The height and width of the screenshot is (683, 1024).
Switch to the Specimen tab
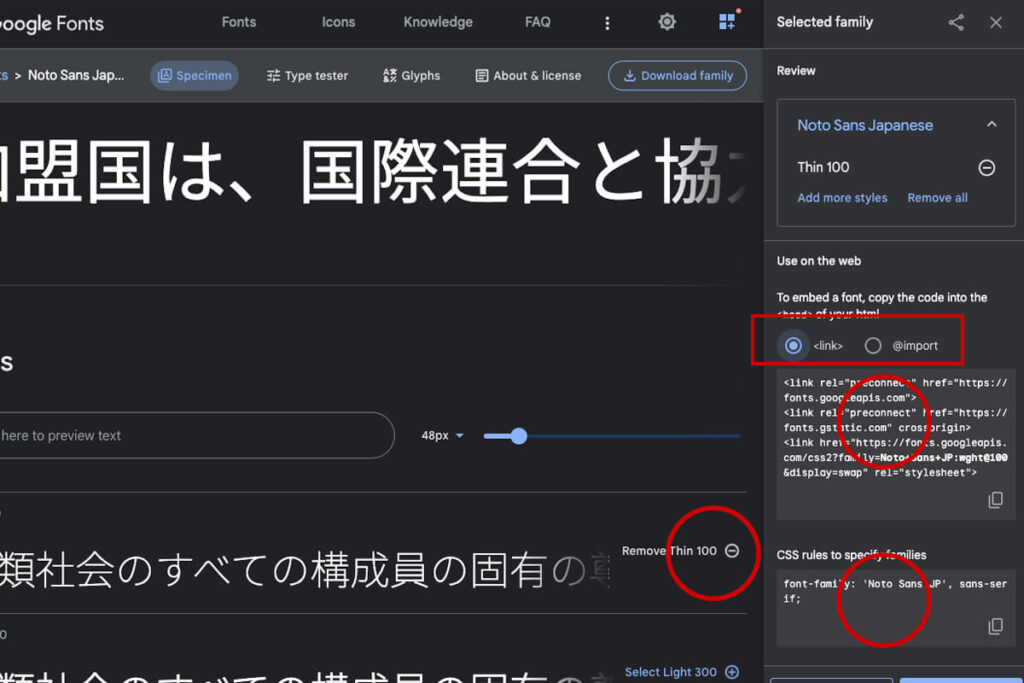tap(195, 76)
